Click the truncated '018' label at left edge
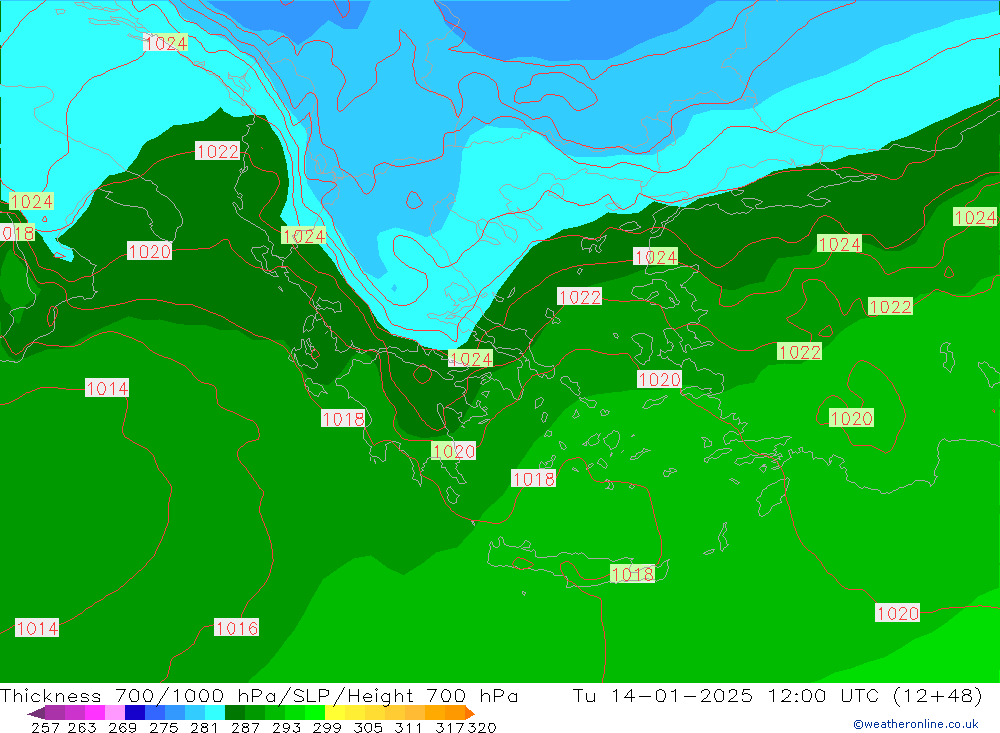This screenshot has width=1000, height=733. coord(17,233)
